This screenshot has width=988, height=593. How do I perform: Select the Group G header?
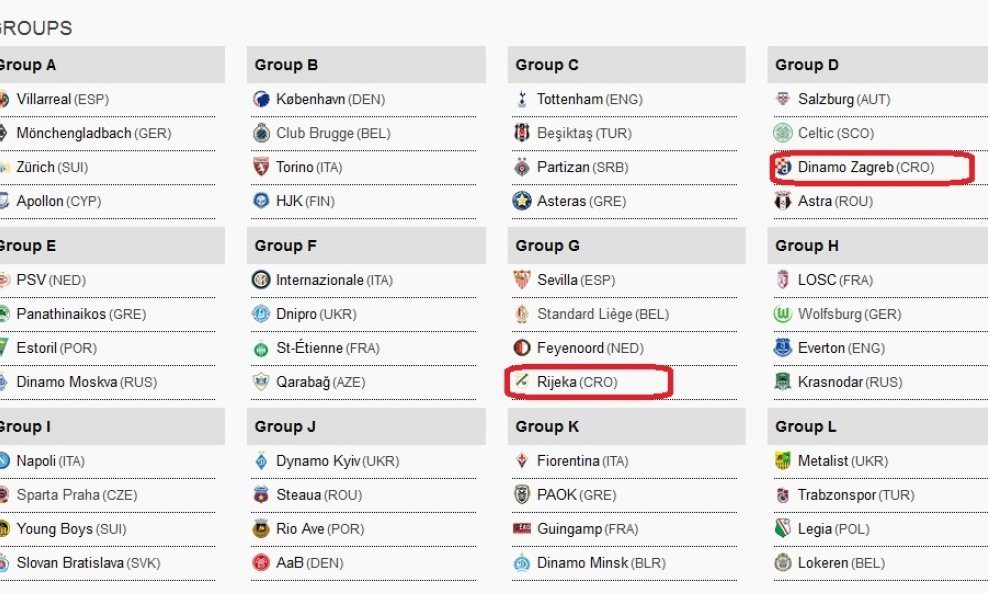[626, 245]
